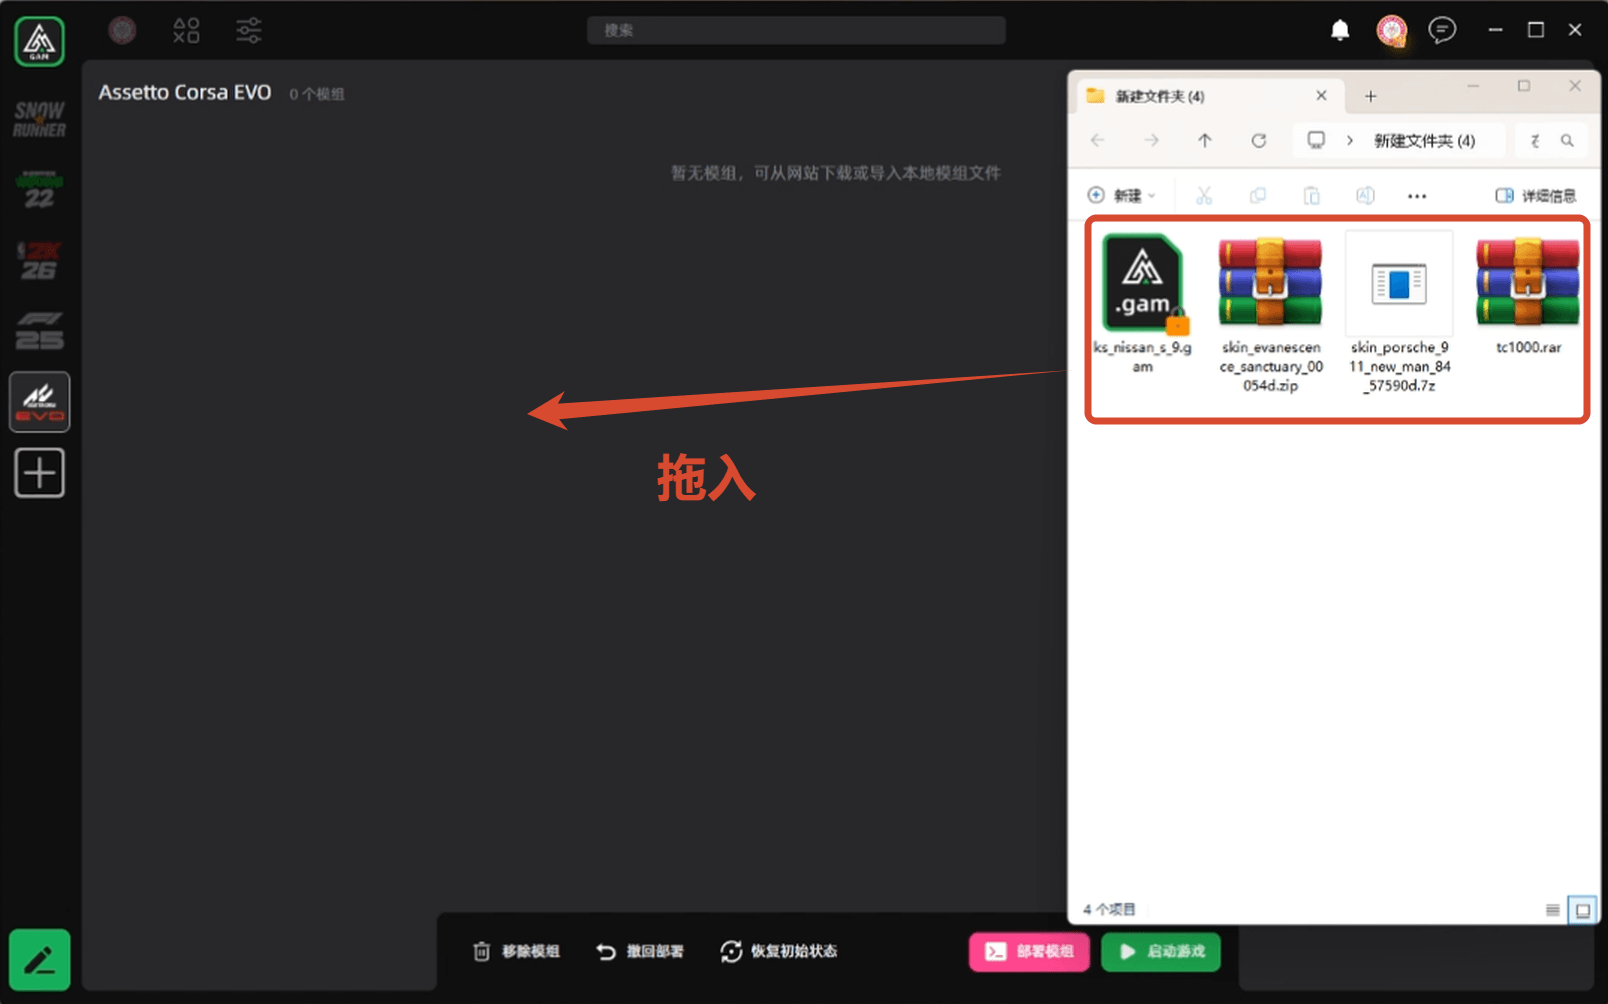Click 新建文件夹 (4) in the address path

1424,141
